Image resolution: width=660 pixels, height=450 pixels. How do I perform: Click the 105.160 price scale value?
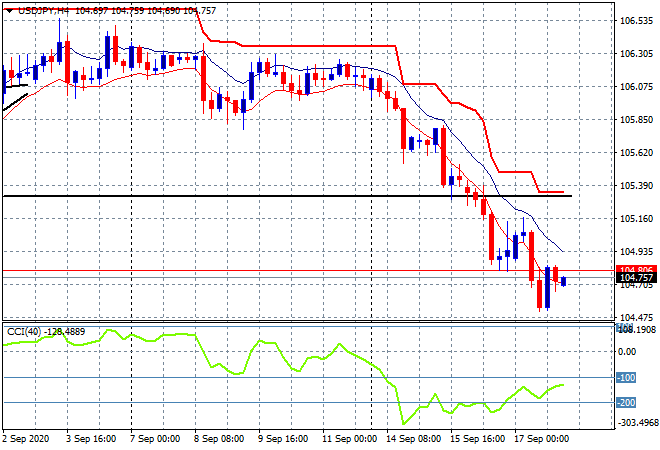click(636, 218)
